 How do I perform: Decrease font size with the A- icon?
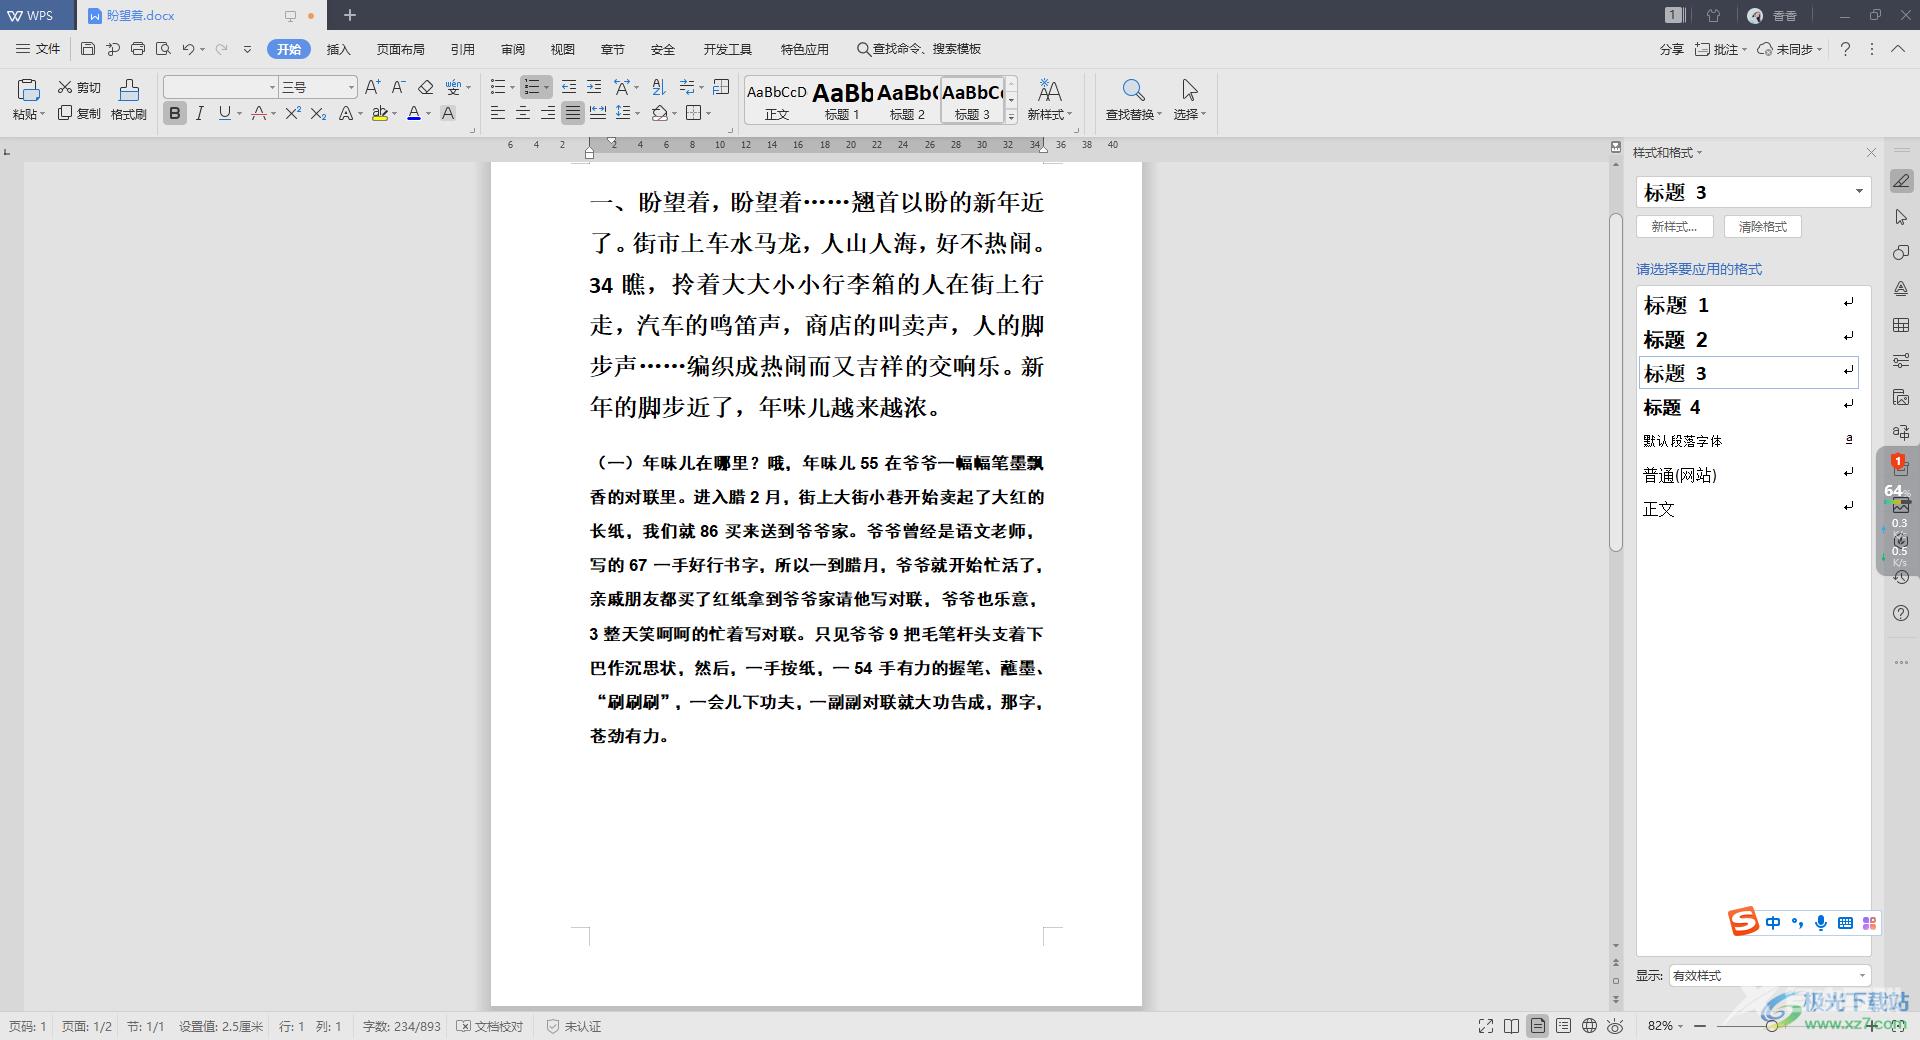pyautogui.click(x=398, y=88)
